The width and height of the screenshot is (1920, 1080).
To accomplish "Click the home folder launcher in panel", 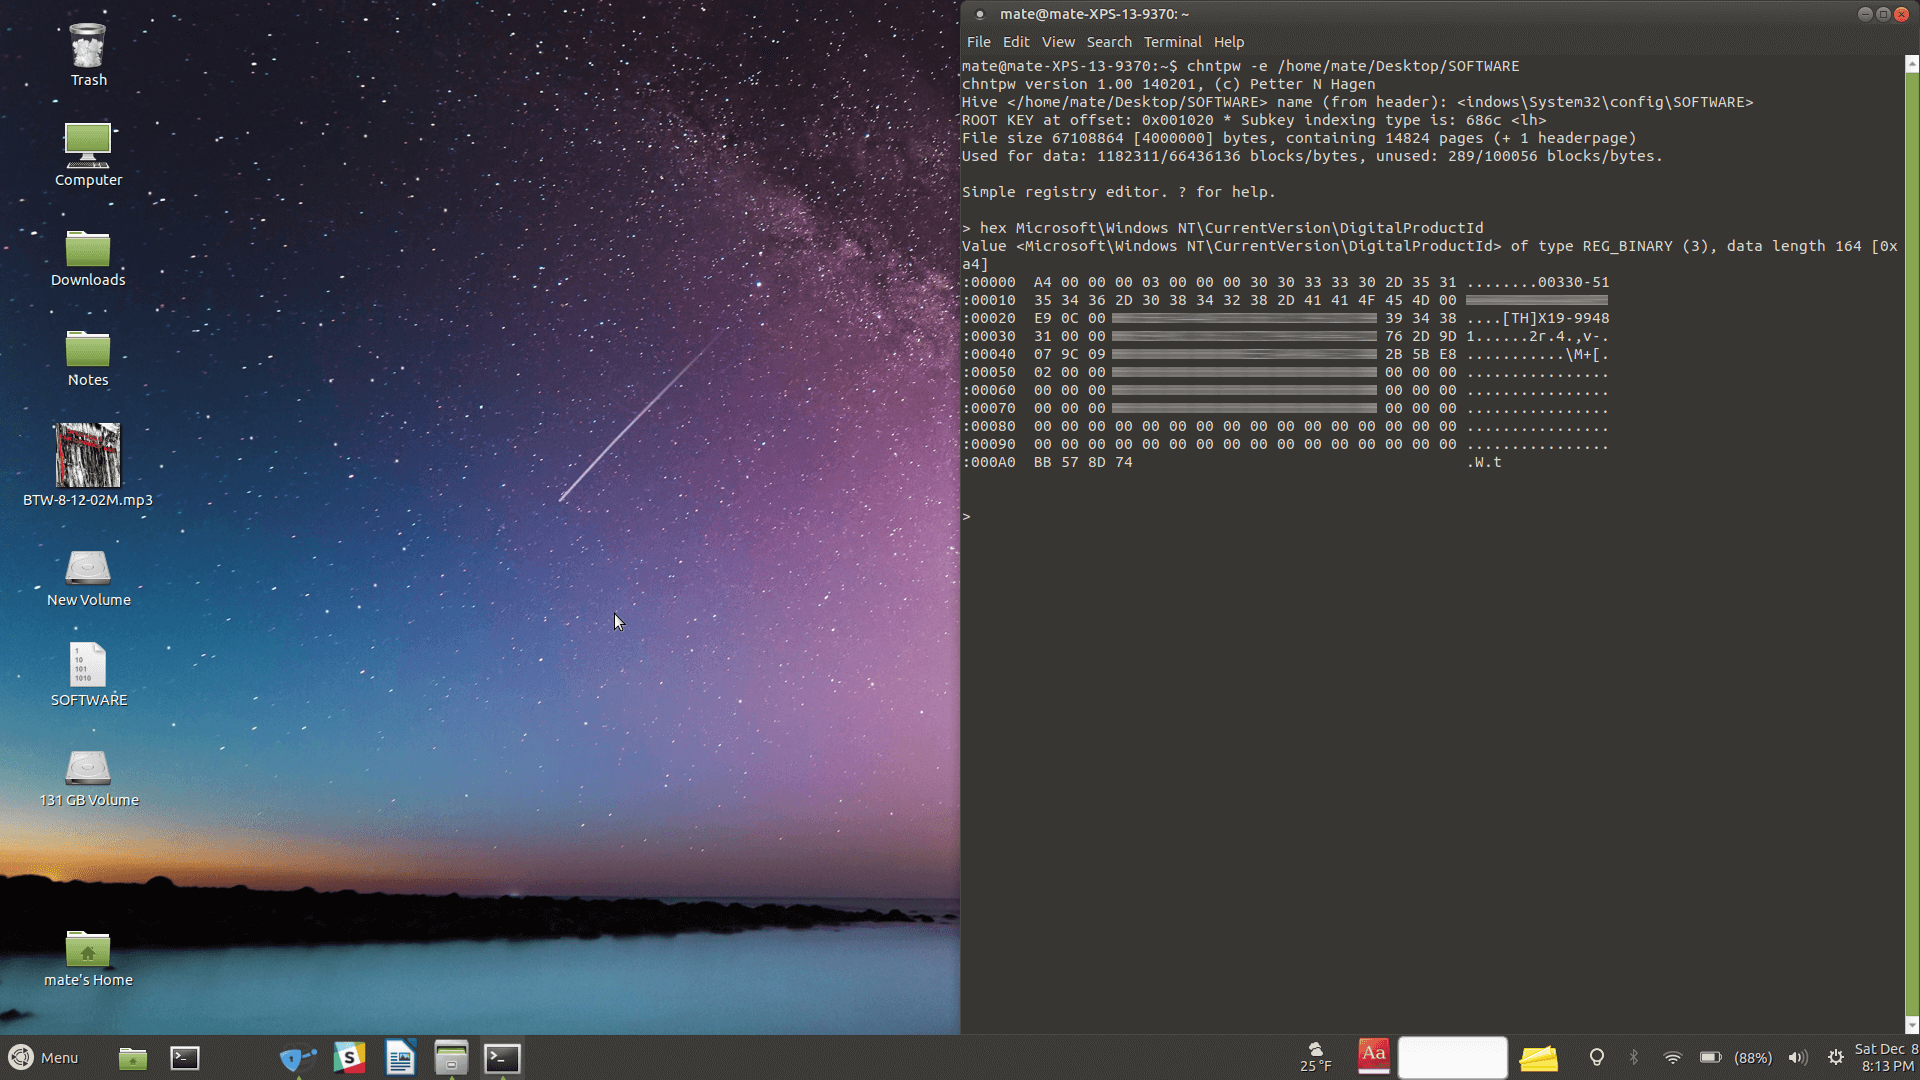I will click(132, 1058).
